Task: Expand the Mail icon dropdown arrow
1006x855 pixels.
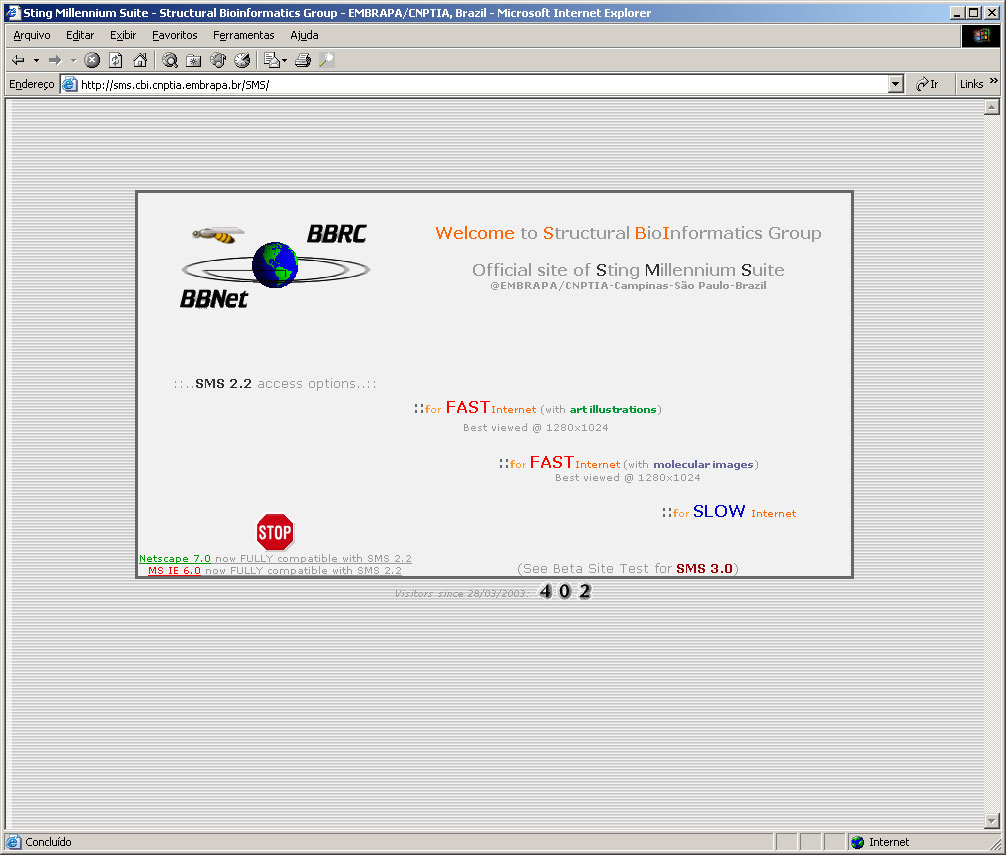Action: point(284,61)
